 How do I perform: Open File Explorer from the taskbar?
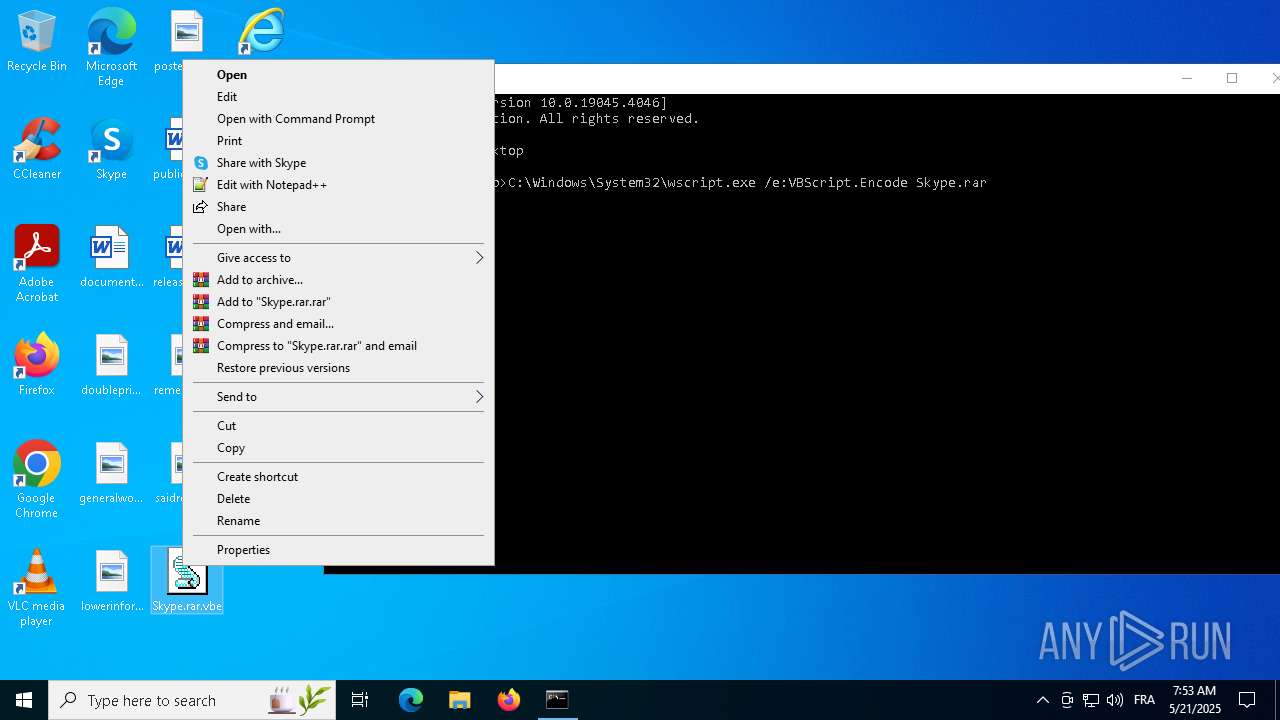coord(460,700)
